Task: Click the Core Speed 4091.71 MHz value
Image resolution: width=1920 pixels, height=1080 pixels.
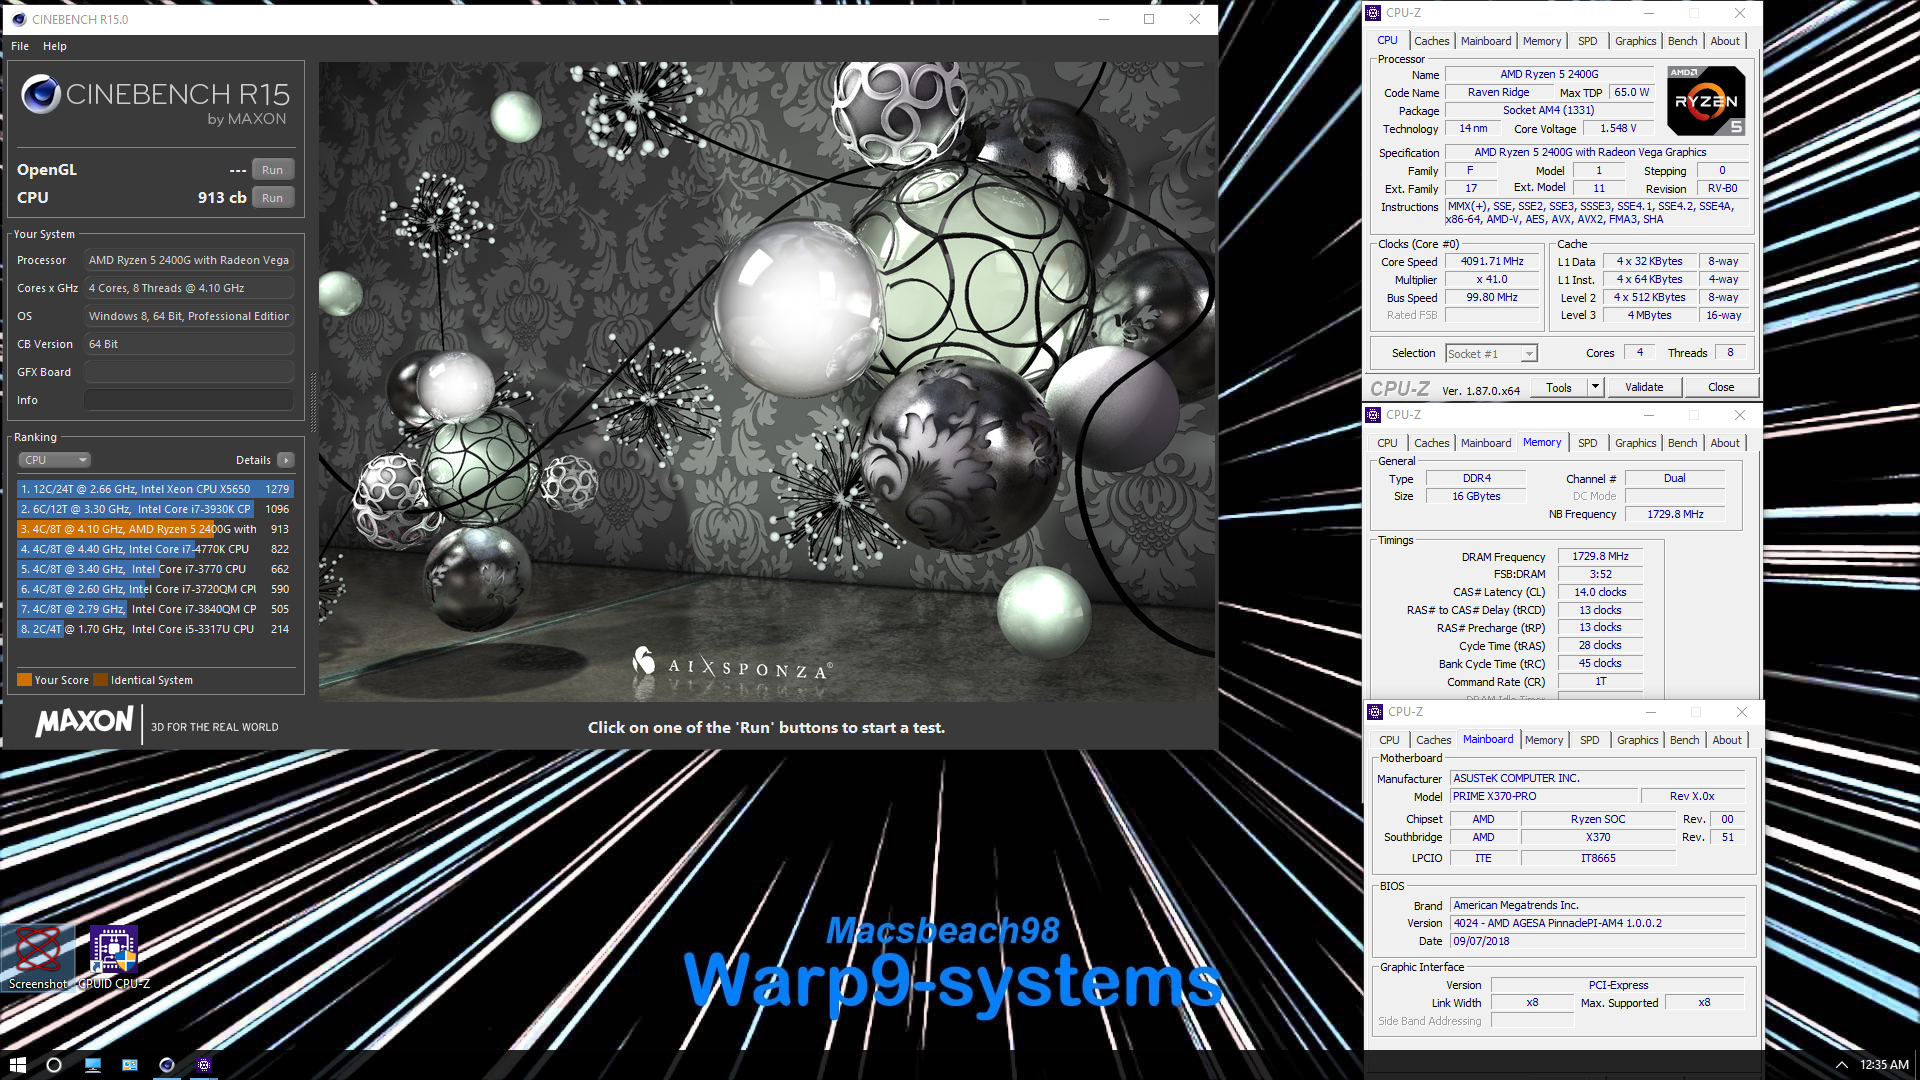Action: point(1491,262)
